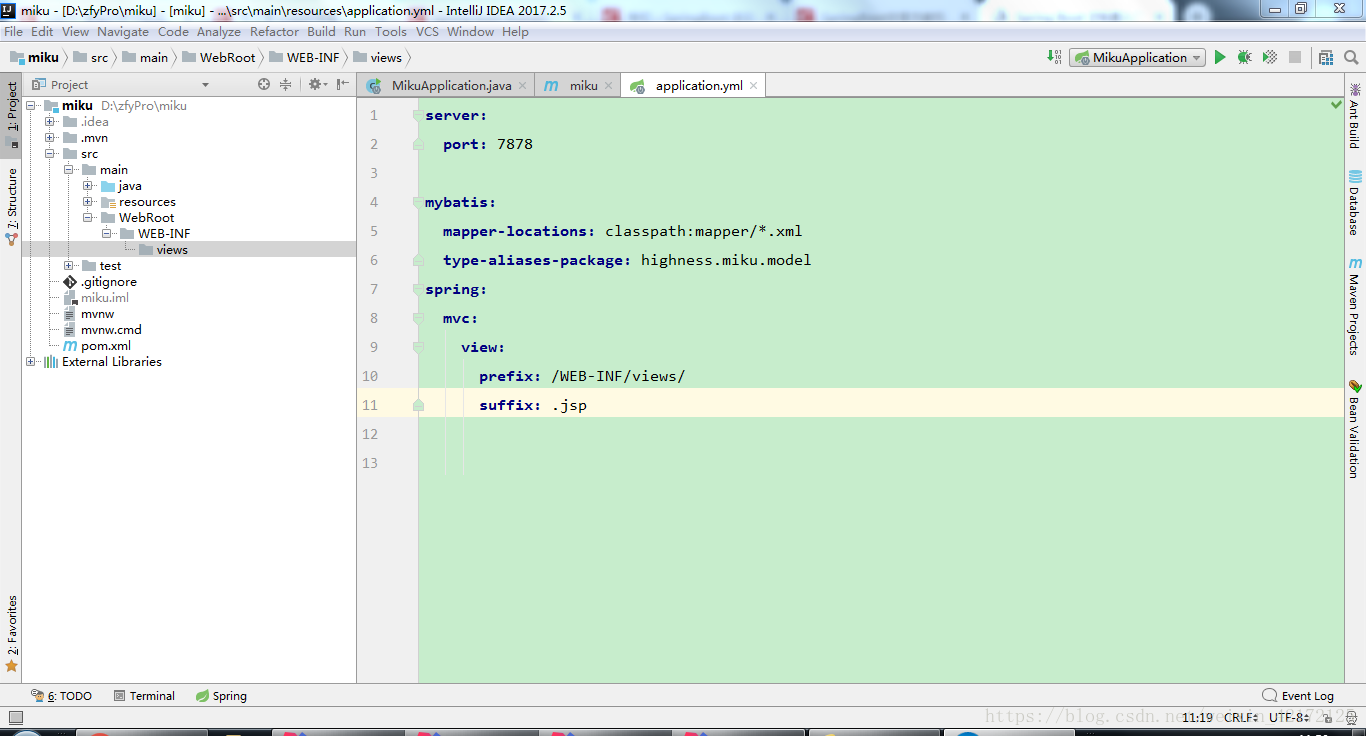Collapse all in Project panel
Screen dimensions: 1366x736
[285, 84]
